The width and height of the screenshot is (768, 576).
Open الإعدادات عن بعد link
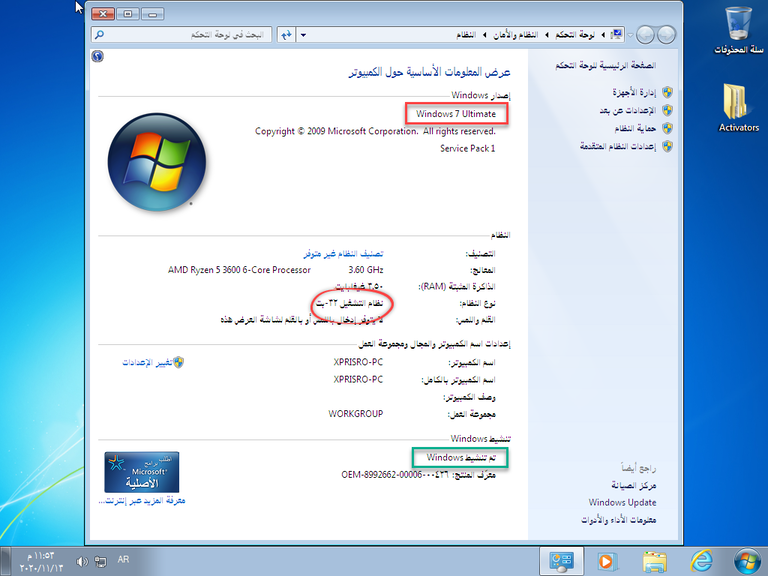pyautogui.click(x=627, y=110)
